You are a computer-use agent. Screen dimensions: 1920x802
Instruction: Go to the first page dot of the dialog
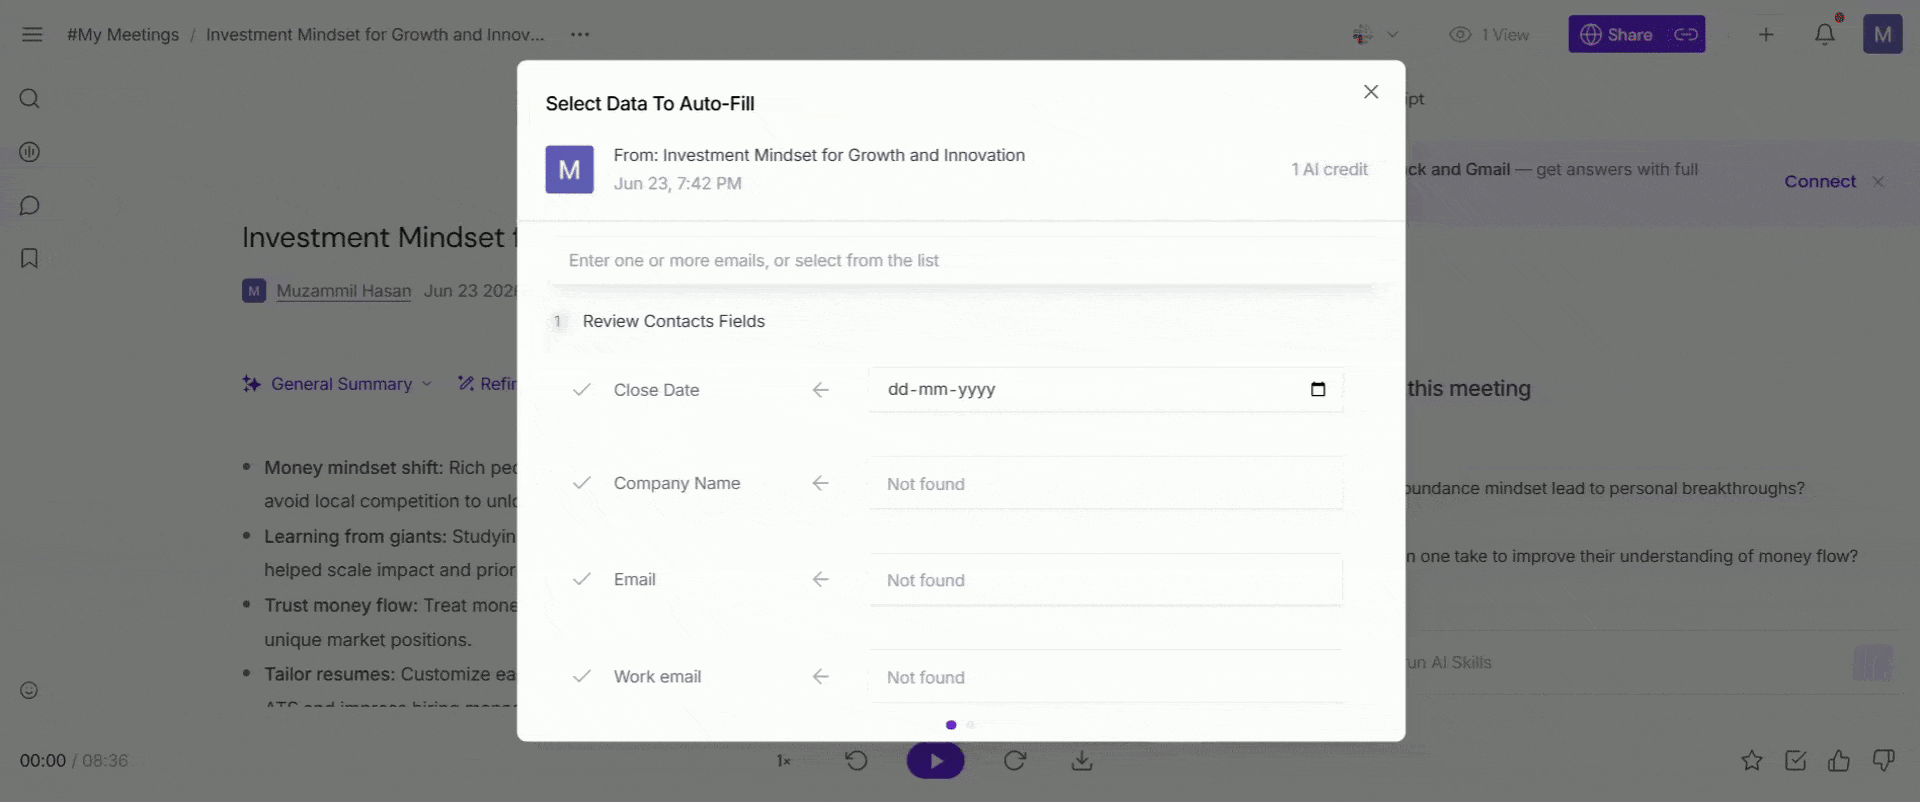pyautogui.click(x=951, y=725)
